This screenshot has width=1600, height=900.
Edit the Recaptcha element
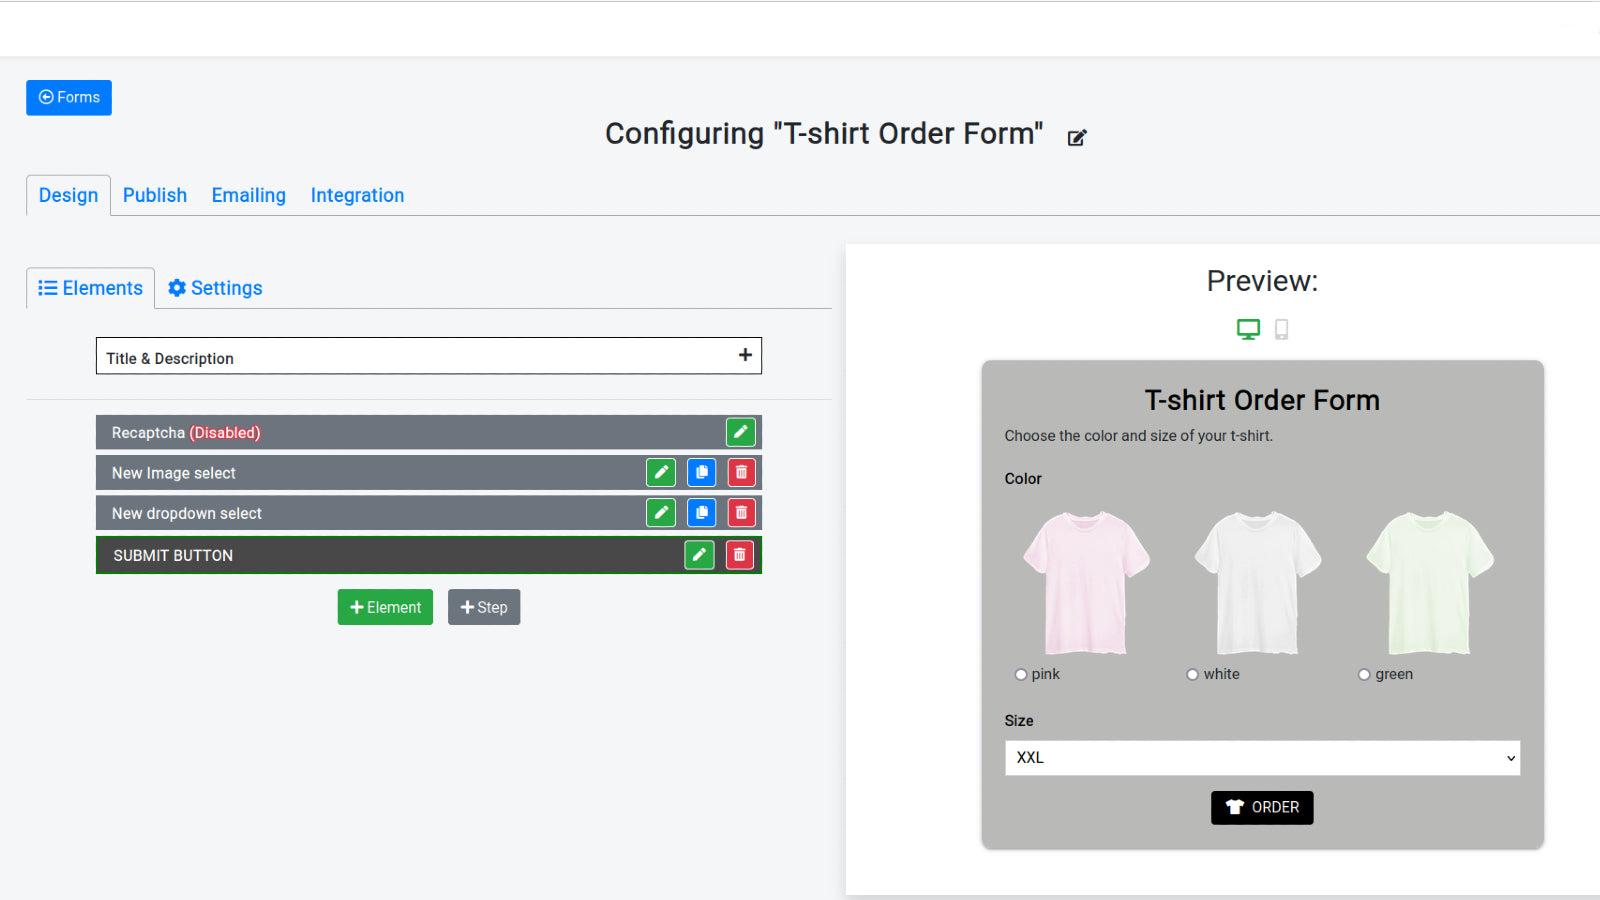740,432
